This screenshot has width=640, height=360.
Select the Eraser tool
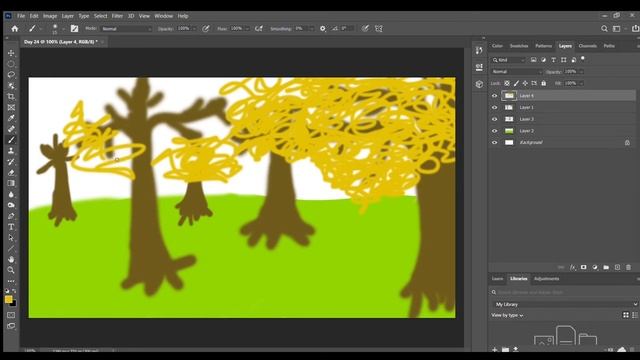(x=11, y=173)
